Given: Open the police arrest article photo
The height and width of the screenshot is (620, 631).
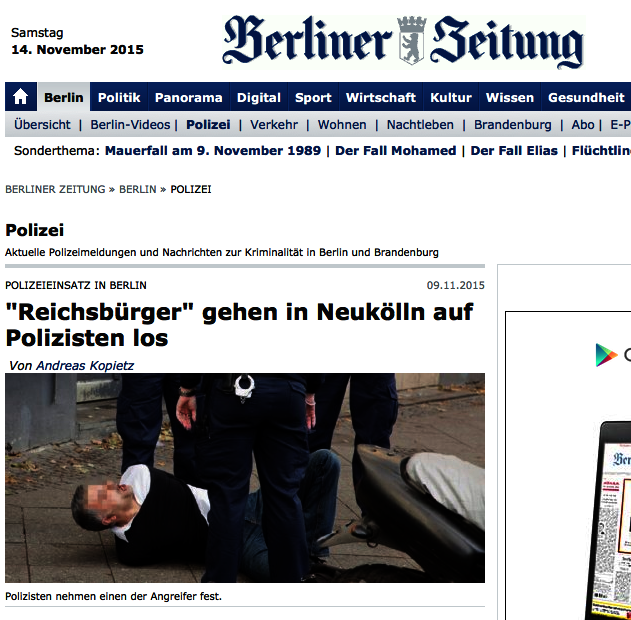Looking at the screenshot, I should pos(245,478).
